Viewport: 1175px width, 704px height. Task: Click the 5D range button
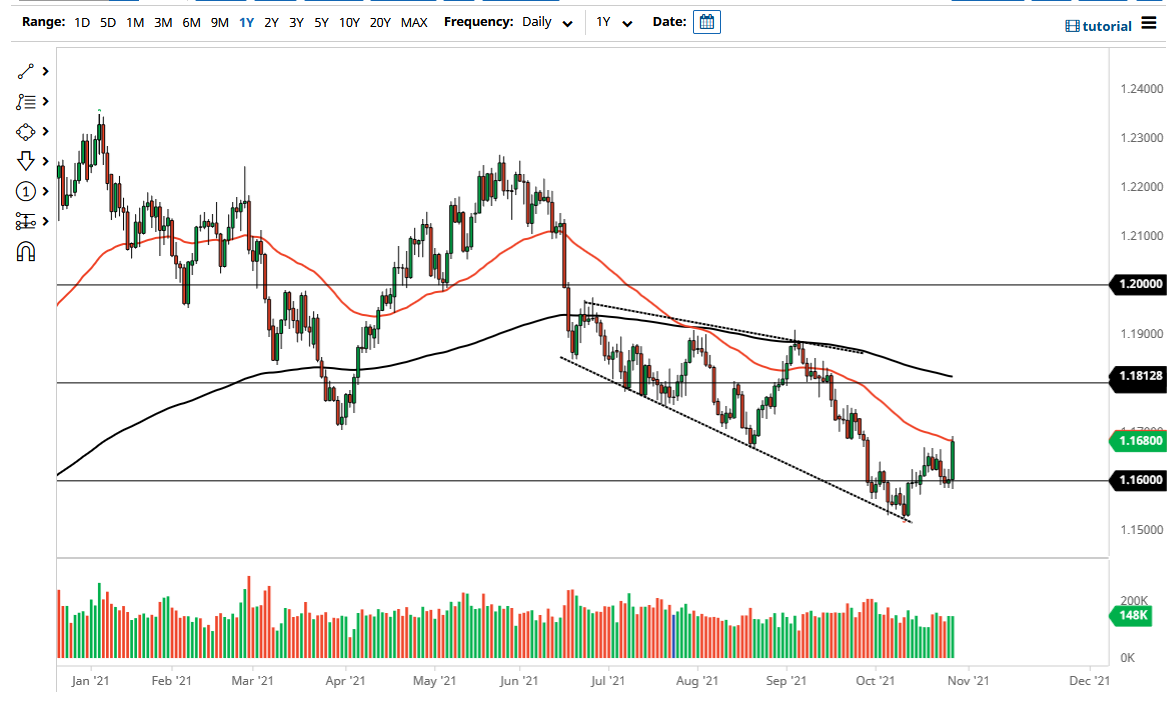pos(107,21)
